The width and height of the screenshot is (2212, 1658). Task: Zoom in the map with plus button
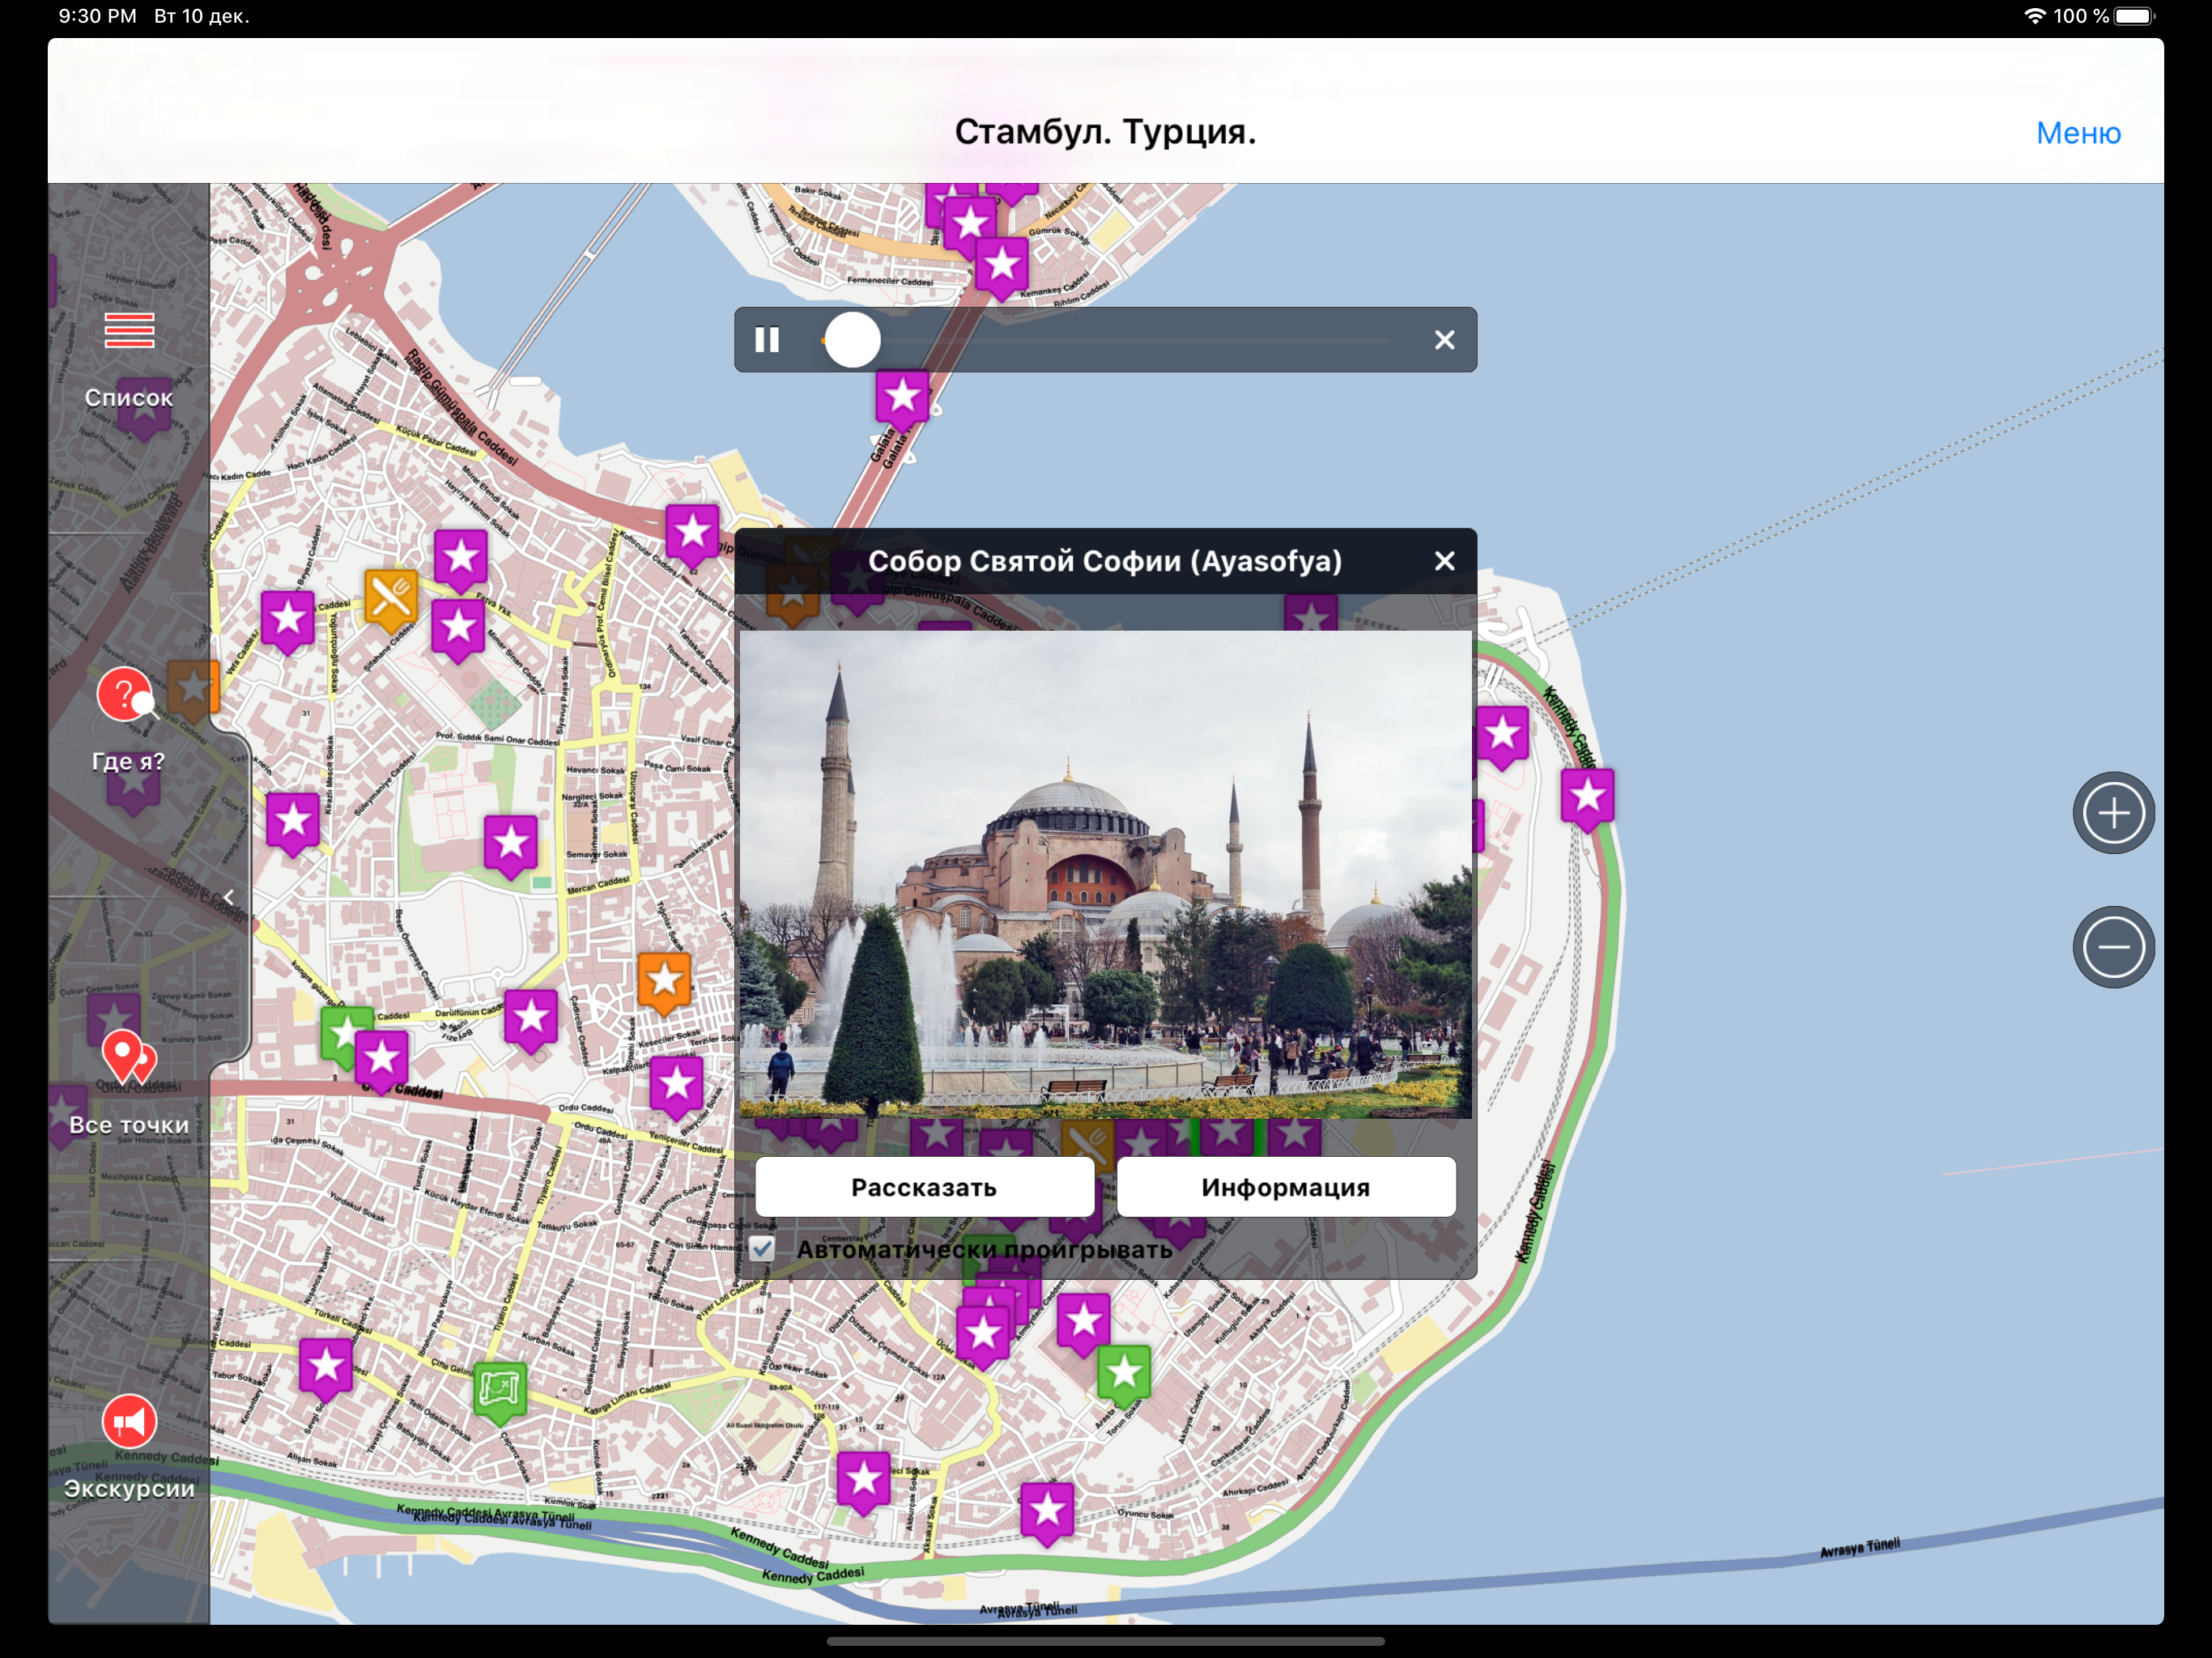point(2113,812)
